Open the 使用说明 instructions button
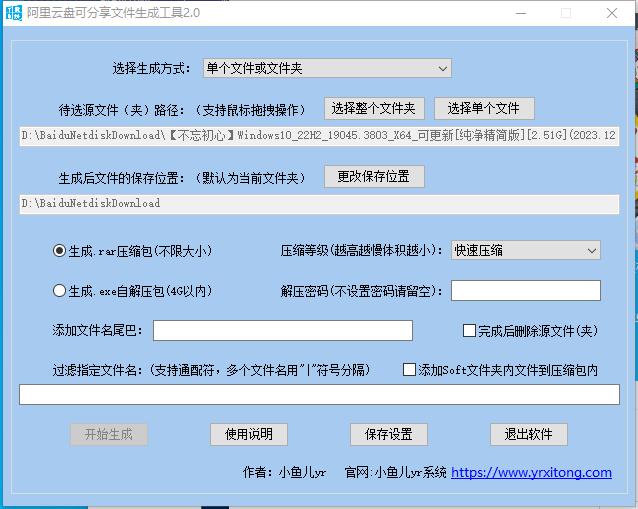 [x=249, y=434]
